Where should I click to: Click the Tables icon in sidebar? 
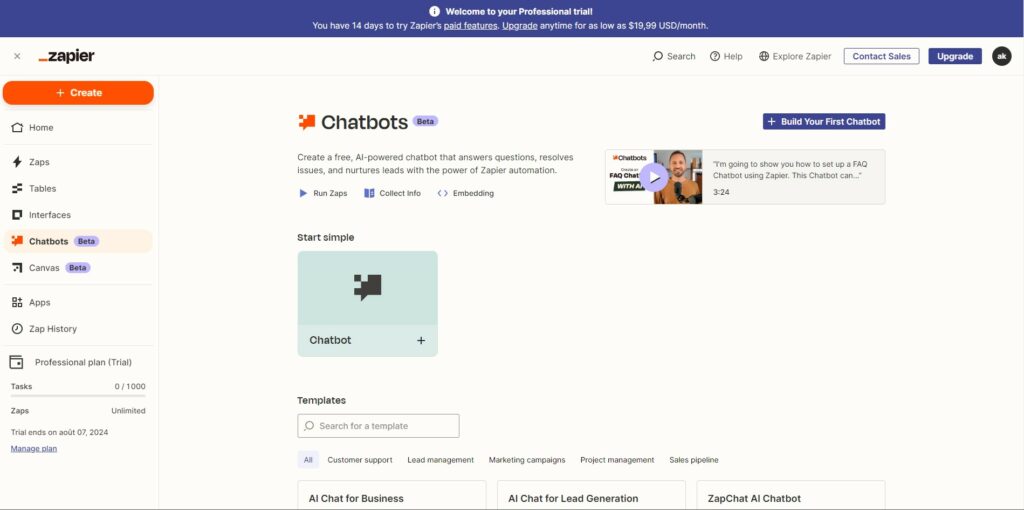18,188
